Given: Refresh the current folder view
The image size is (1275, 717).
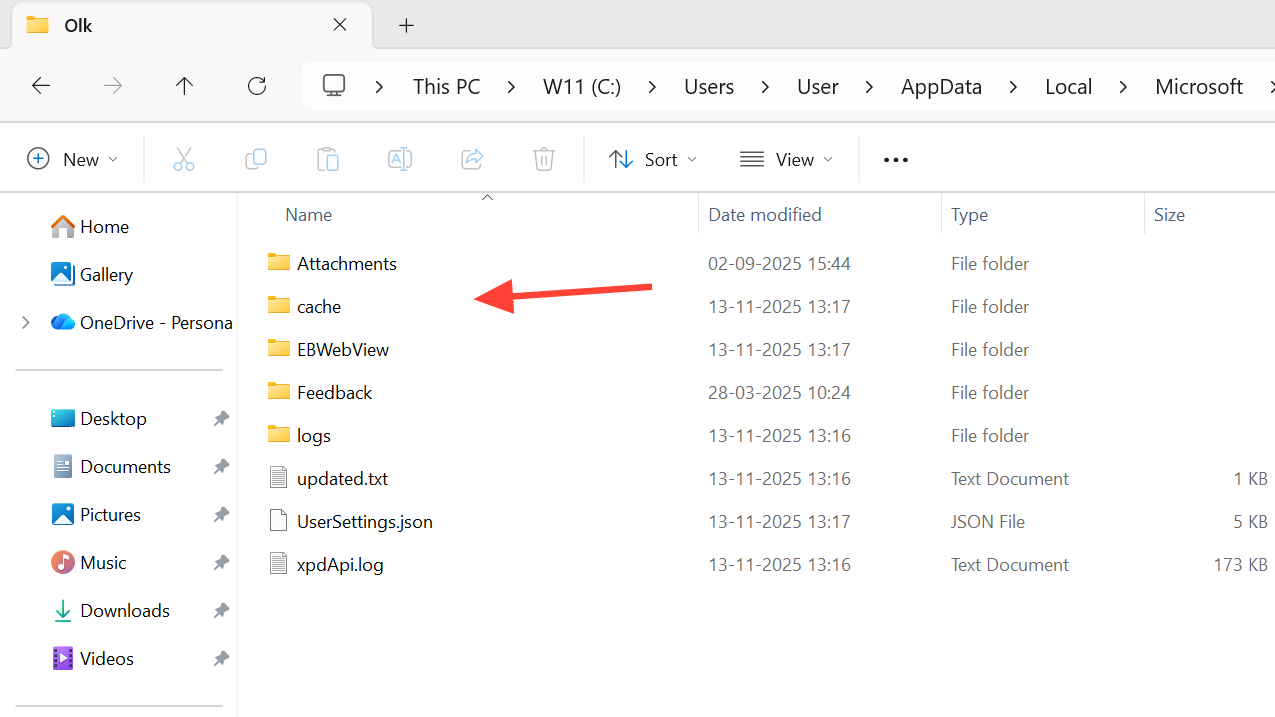Looking at the screenshot, I should coord(257,86).
